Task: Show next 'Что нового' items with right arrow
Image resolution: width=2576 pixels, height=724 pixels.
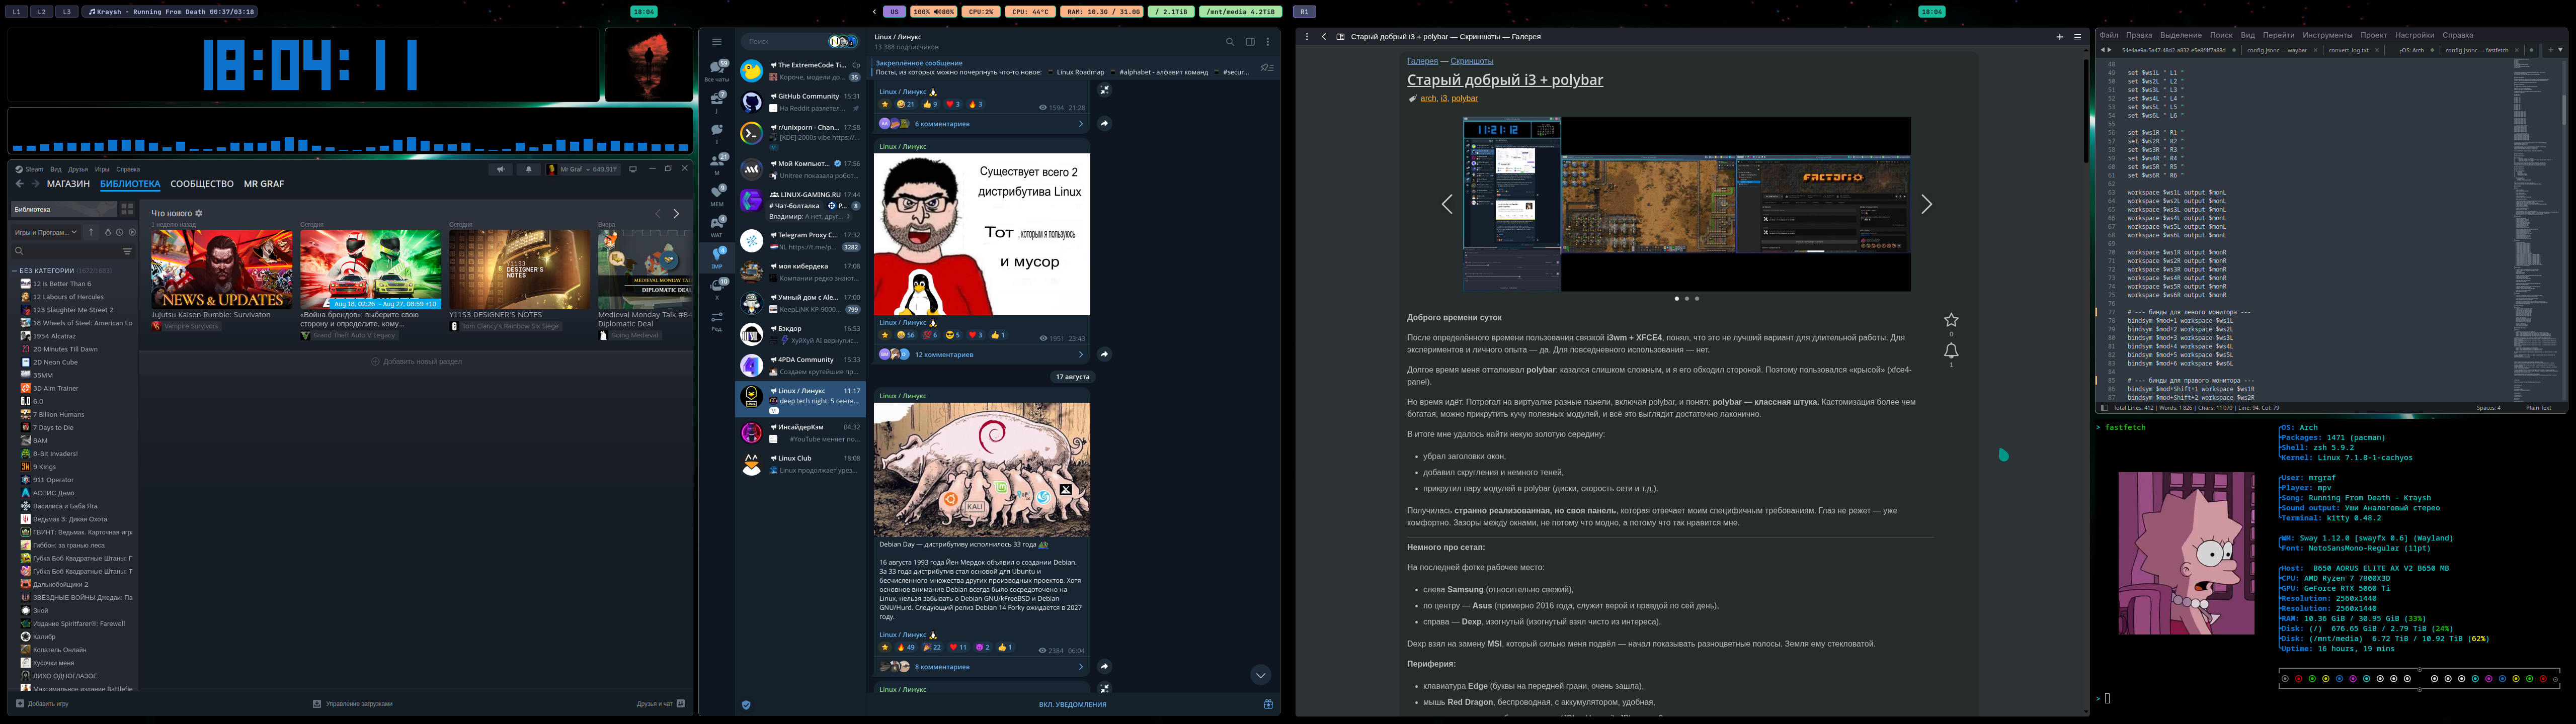Action: [676, 214]
